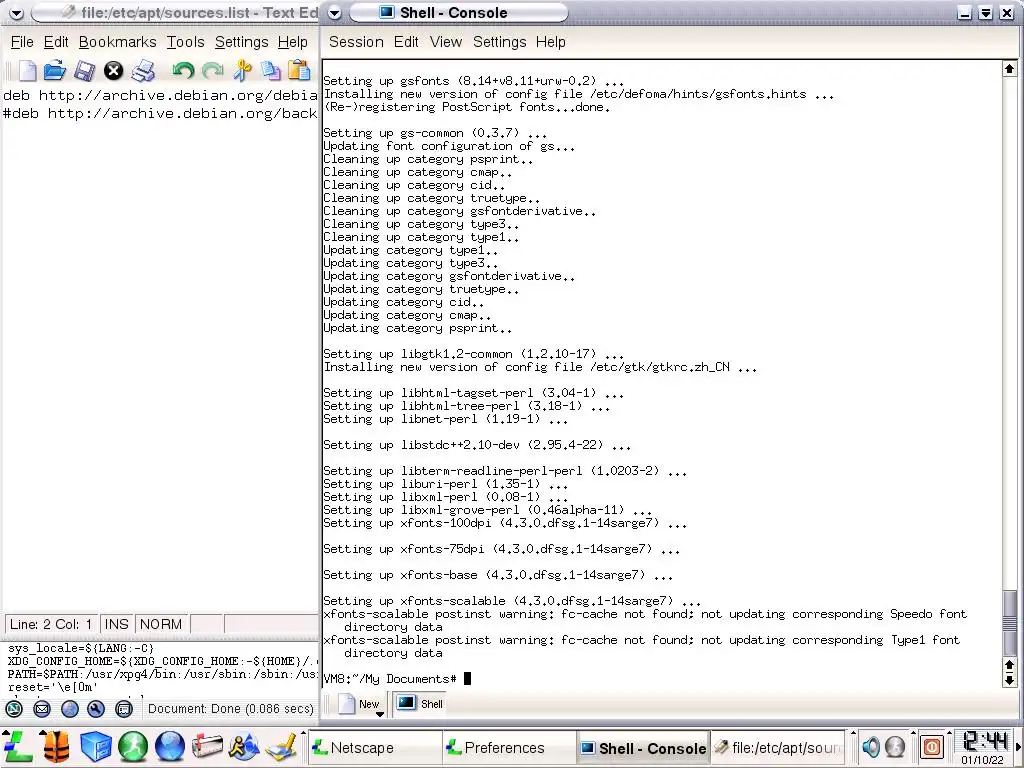Launch the AIM instant messenger icon
The width and height of the screenshot is (1024, 768).
244,746
